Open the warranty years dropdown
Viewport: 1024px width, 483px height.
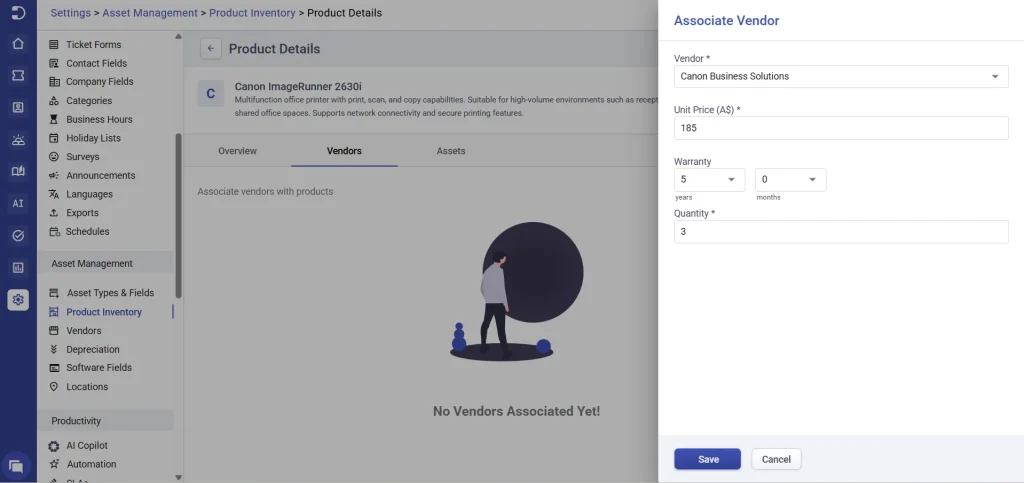click(709, 179)
